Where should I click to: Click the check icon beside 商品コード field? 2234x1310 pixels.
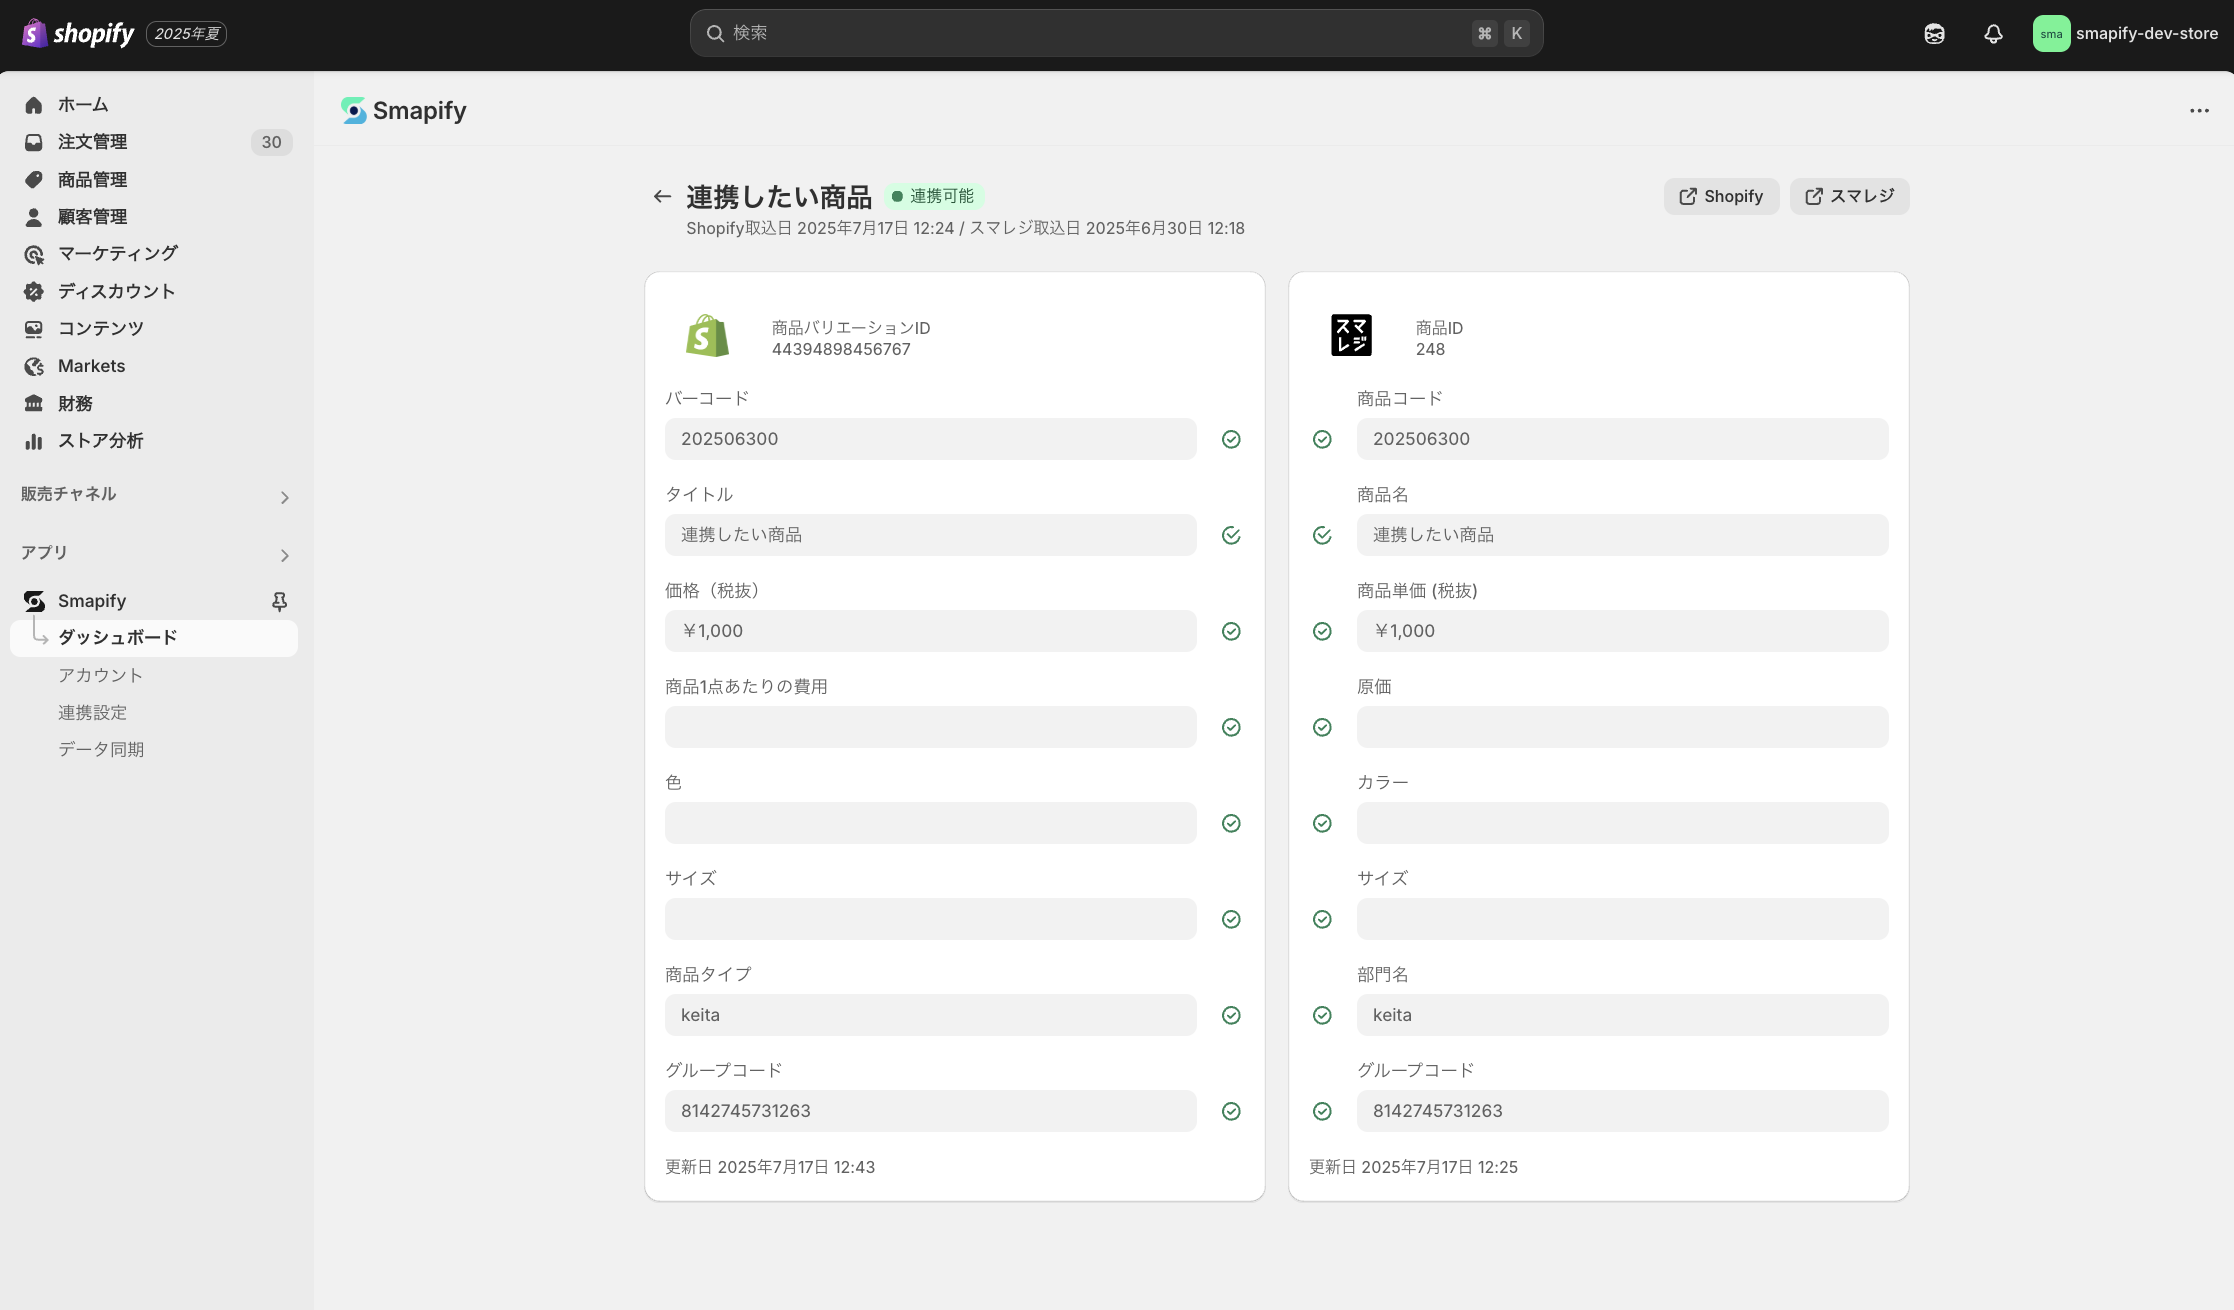tap(1322, 439)
